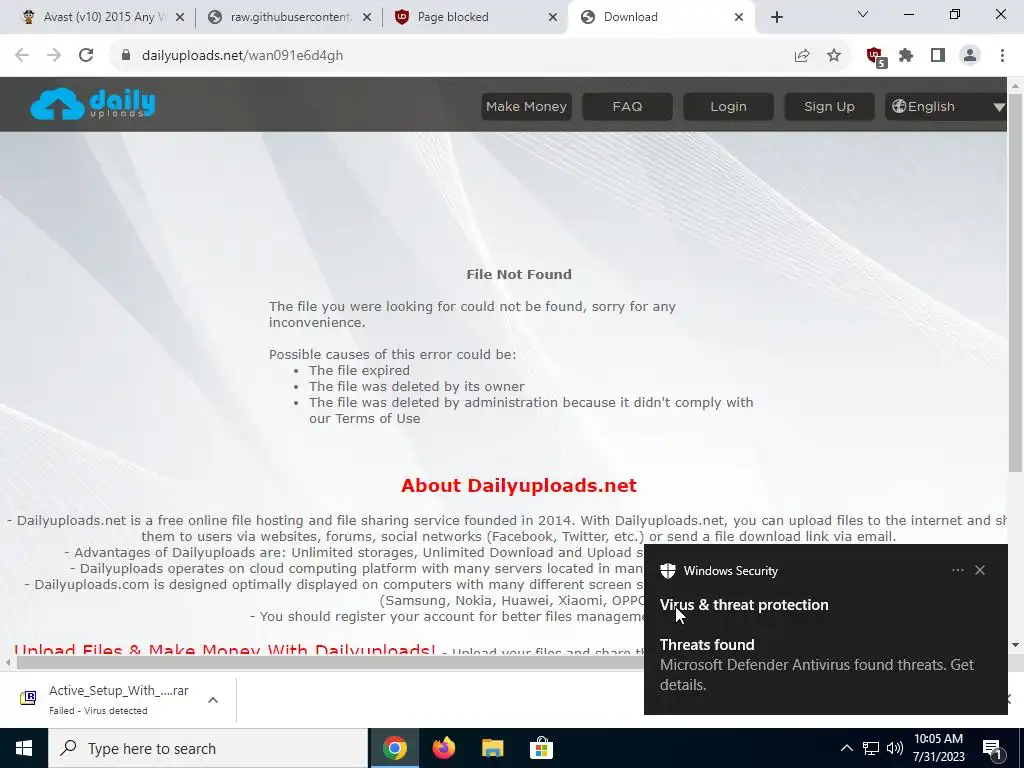Open Microsoft Store from the taskbar

[x=541, y=748]
